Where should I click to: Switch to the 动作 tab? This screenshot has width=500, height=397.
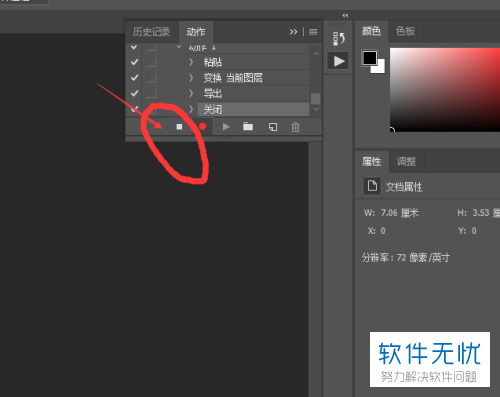[x=196, y=32]
